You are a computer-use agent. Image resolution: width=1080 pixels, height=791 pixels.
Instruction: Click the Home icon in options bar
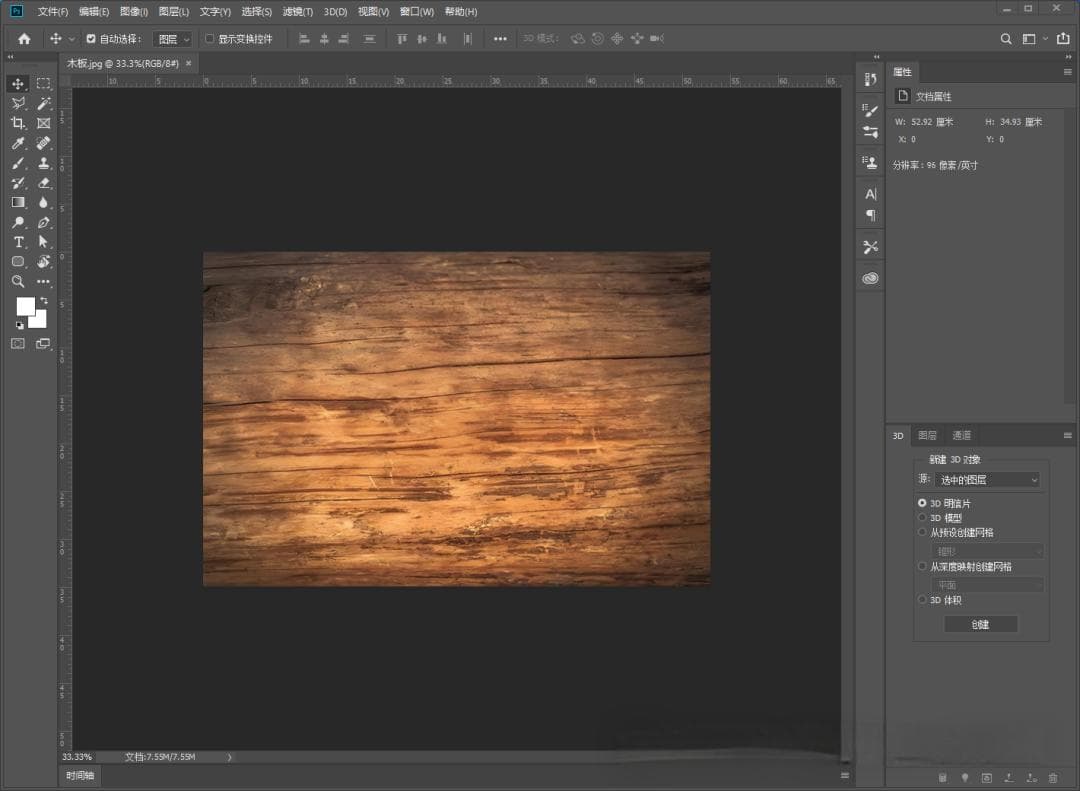[x=24, y=39]
